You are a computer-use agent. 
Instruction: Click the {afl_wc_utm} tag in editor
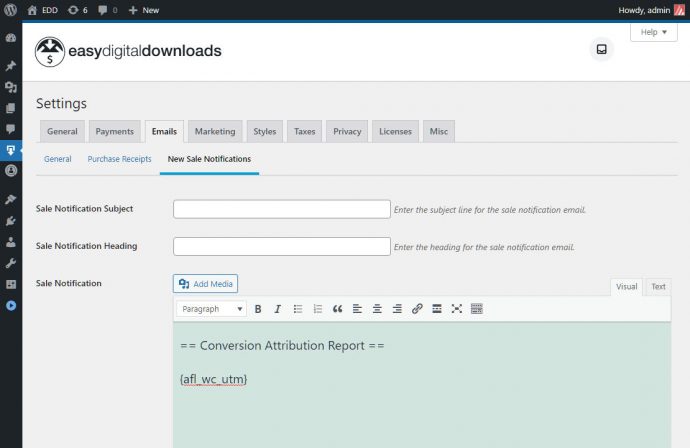(x=213, y=379)
